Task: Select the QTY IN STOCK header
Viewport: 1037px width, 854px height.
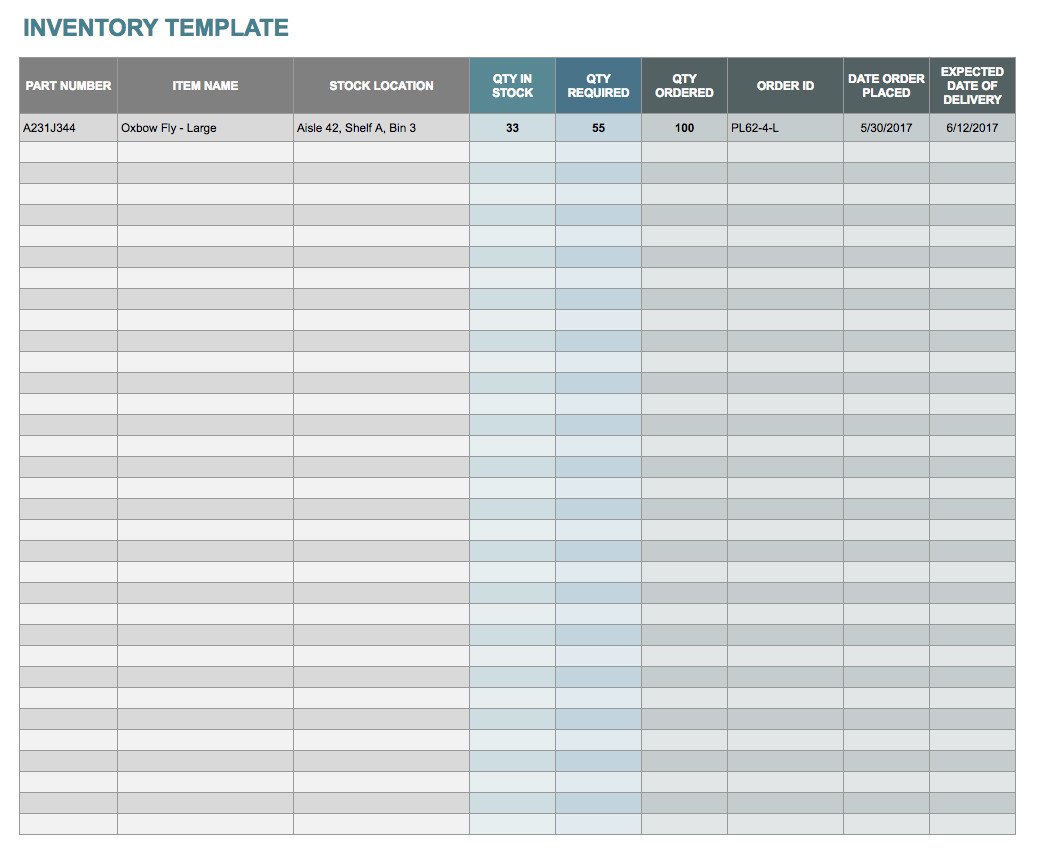Action: (x=513, y=85)
